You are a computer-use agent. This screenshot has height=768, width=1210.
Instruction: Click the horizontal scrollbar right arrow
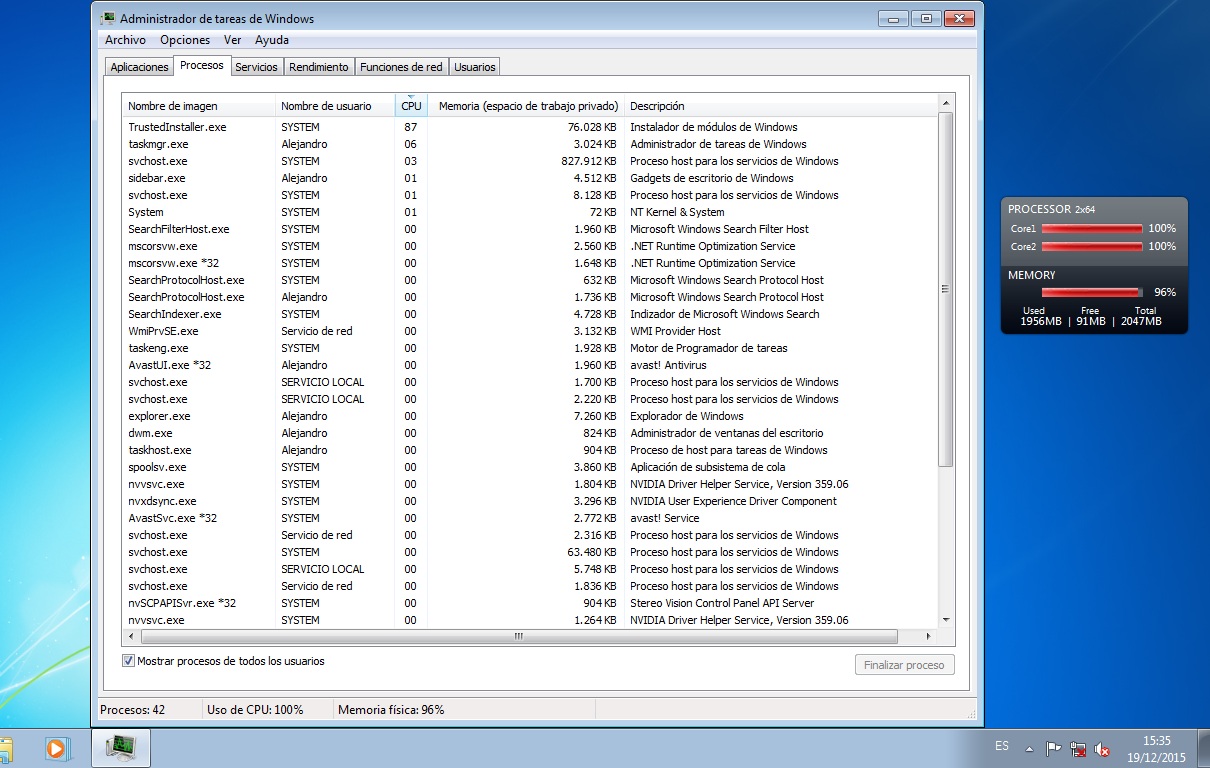[928, 636]
